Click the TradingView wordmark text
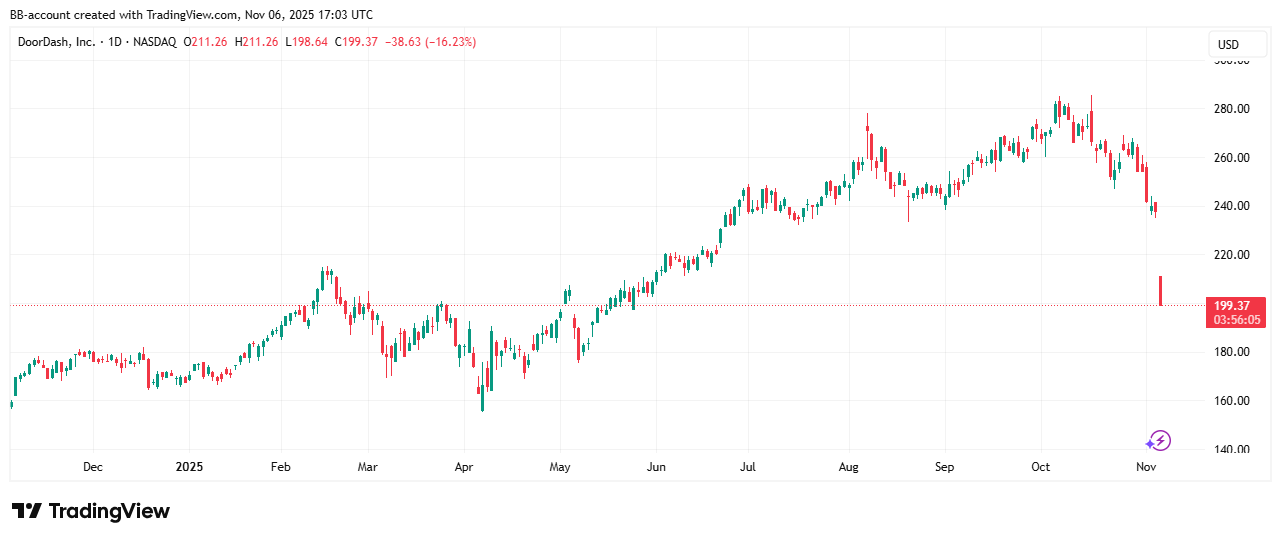 click(x=109, y=511)
